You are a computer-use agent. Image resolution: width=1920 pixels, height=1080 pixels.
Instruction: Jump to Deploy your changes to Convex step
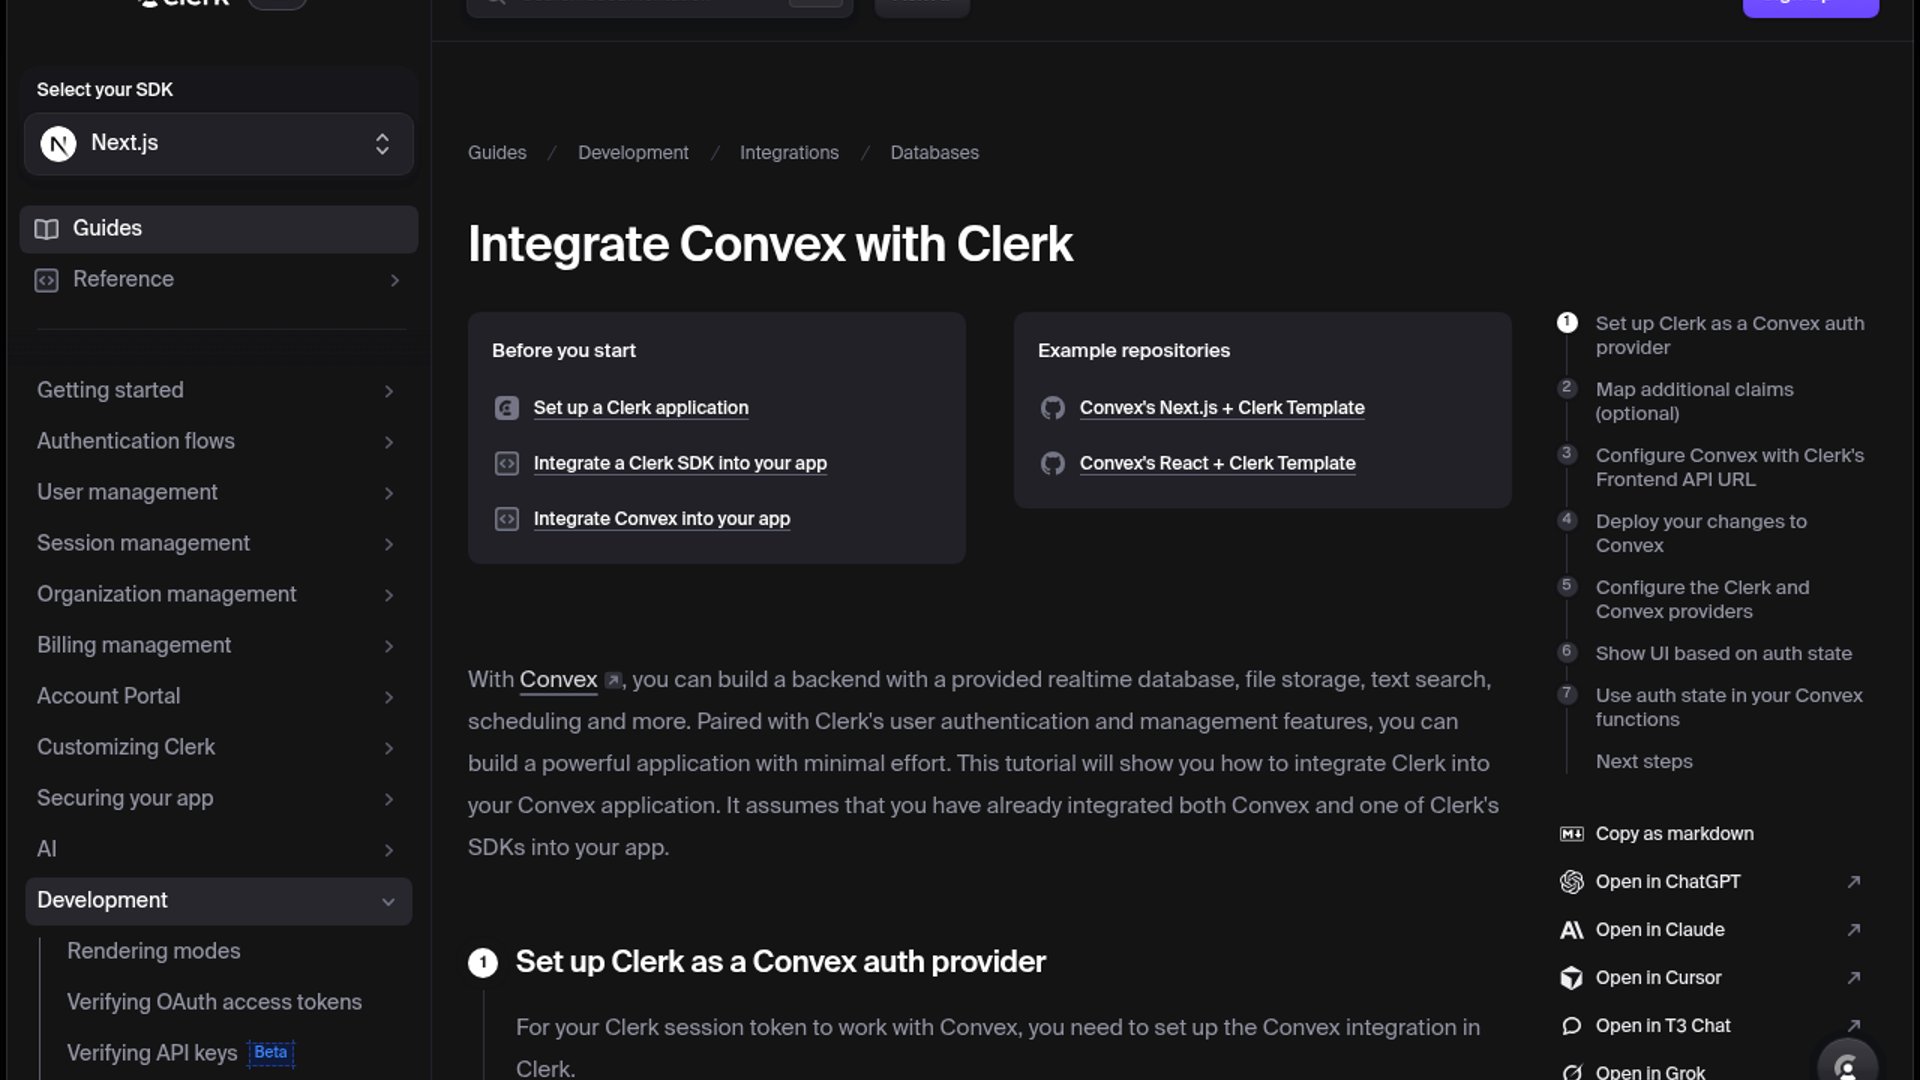coord(1700,533)
